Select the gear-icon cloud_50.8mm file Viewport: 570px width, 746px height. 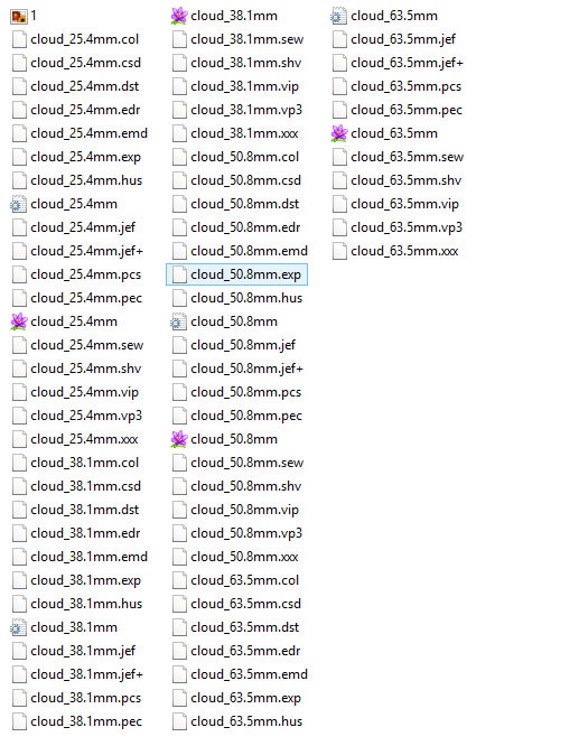225,322
